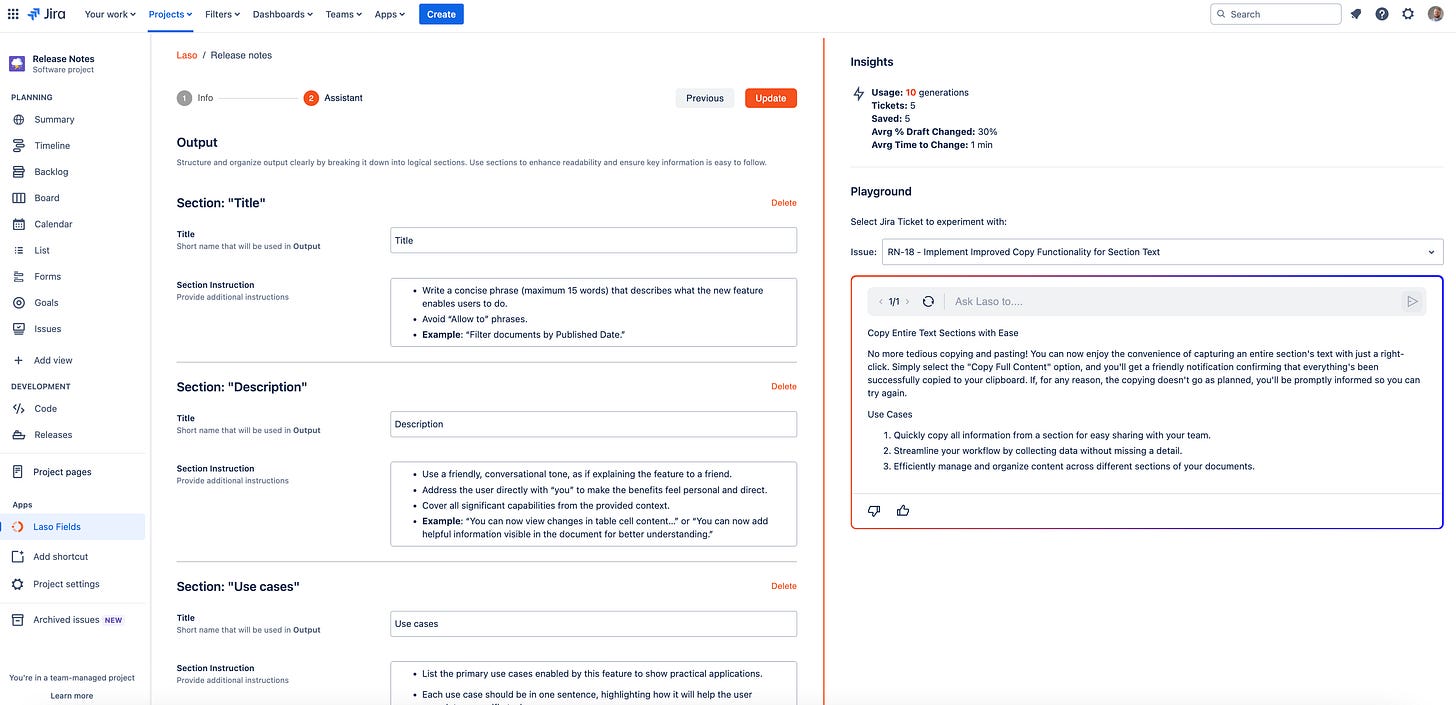Click the Use cases section name input
The height and width of the screenshot is (705, 1456).
pos(593,624)
